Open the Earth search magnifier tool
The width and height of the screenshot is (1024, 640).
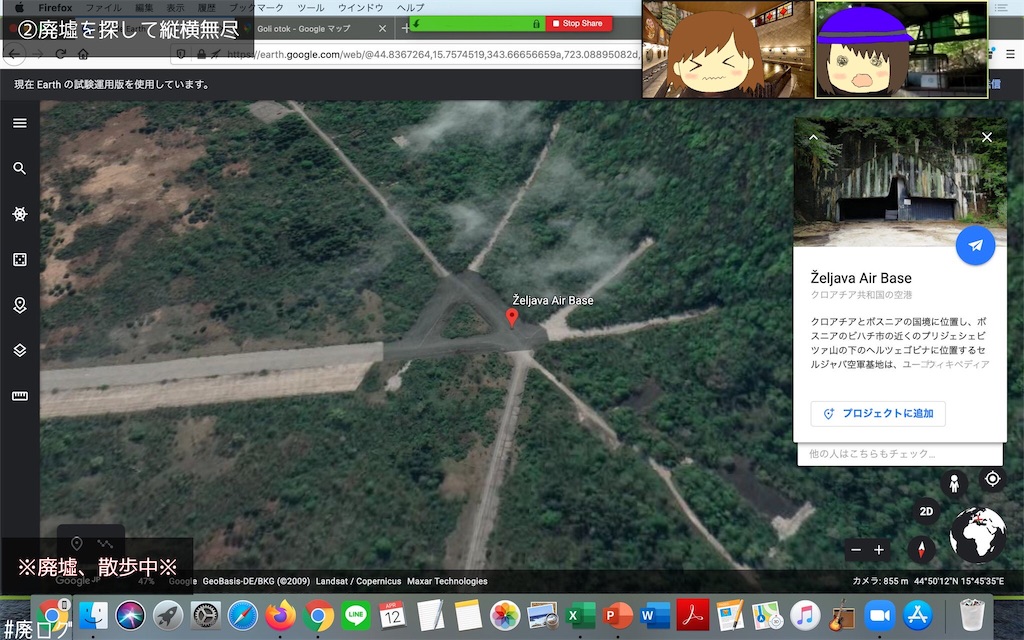pos(20,168)
